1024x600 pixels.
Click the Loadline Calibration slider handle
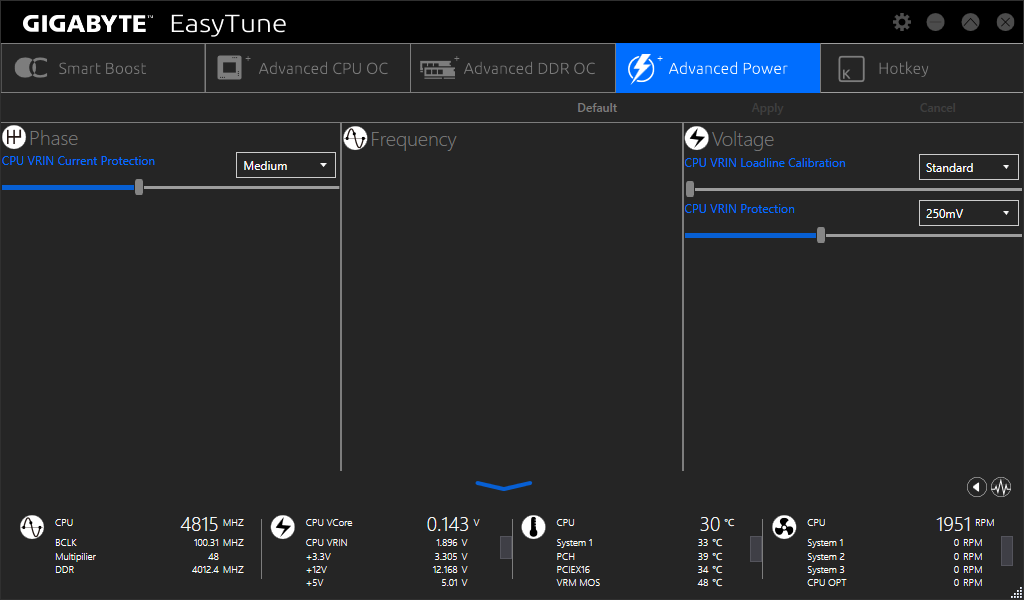tap(690, 189)
